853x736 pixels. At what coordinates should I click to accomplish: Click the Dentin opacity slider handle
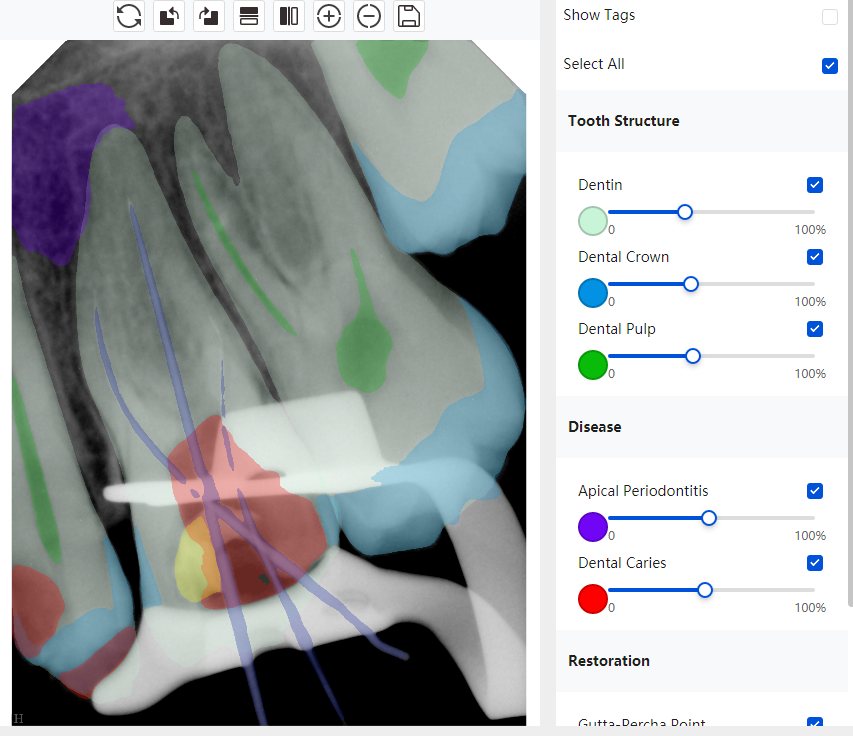pyautogui.click(x=685, y=212)
